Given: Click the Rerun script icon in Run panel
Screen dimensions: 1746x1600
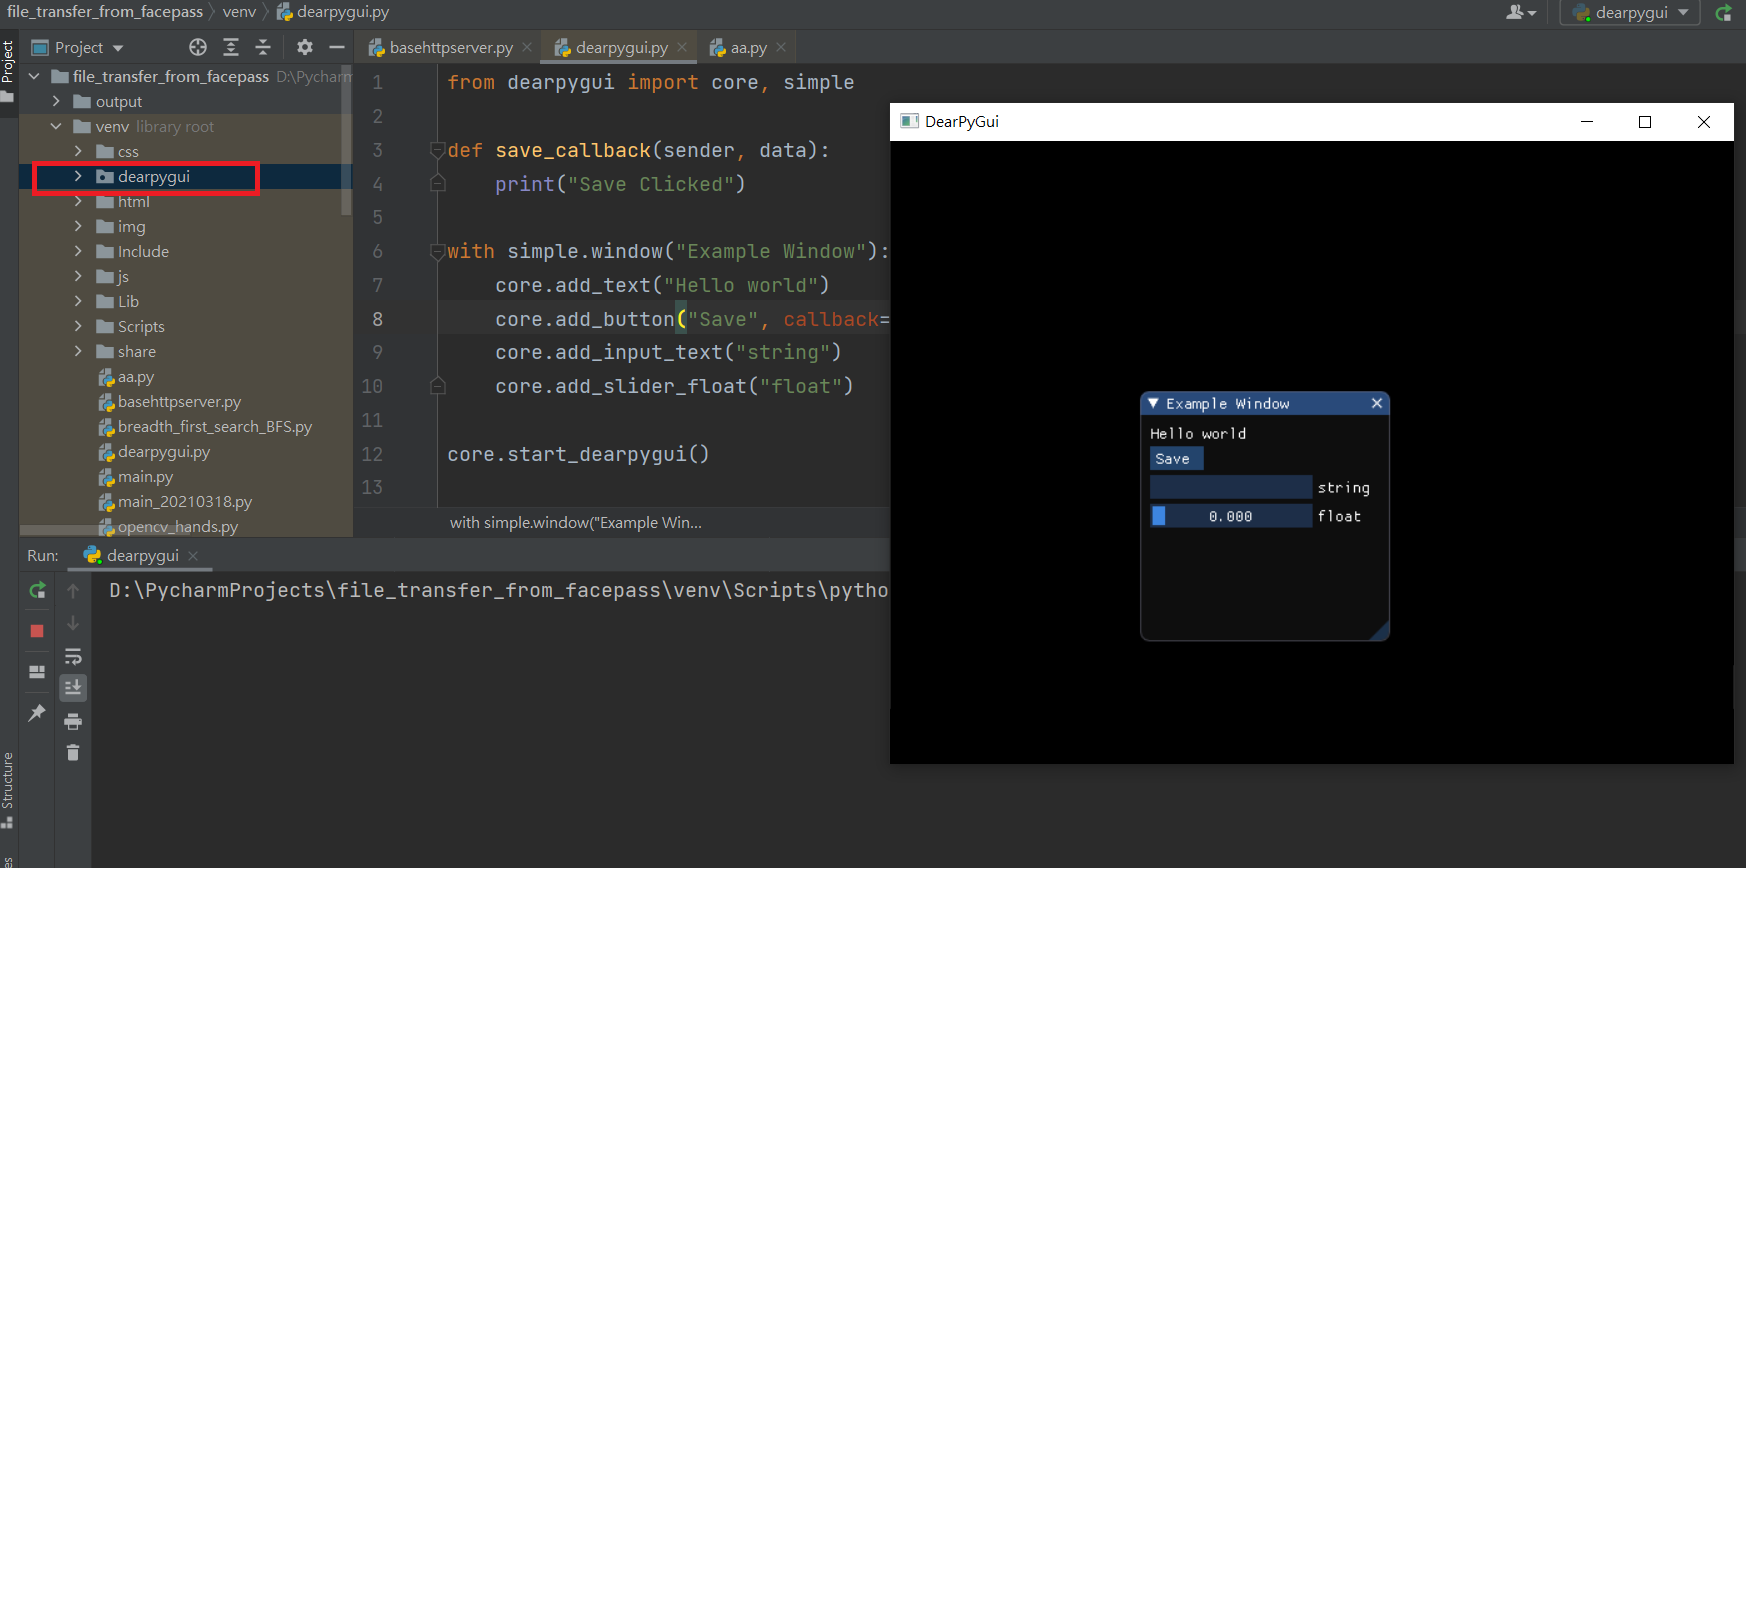Looking at the screenshot, I should click(37, 592).
